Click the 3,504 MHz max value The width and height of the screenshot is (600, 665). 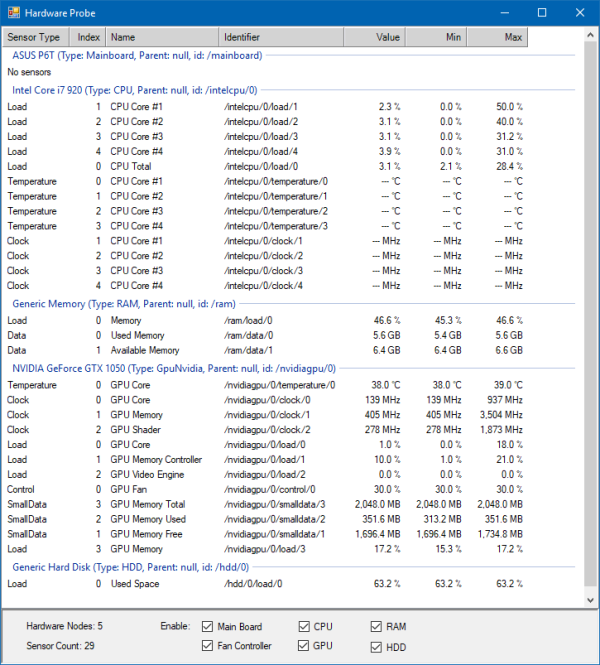[501, 415]
